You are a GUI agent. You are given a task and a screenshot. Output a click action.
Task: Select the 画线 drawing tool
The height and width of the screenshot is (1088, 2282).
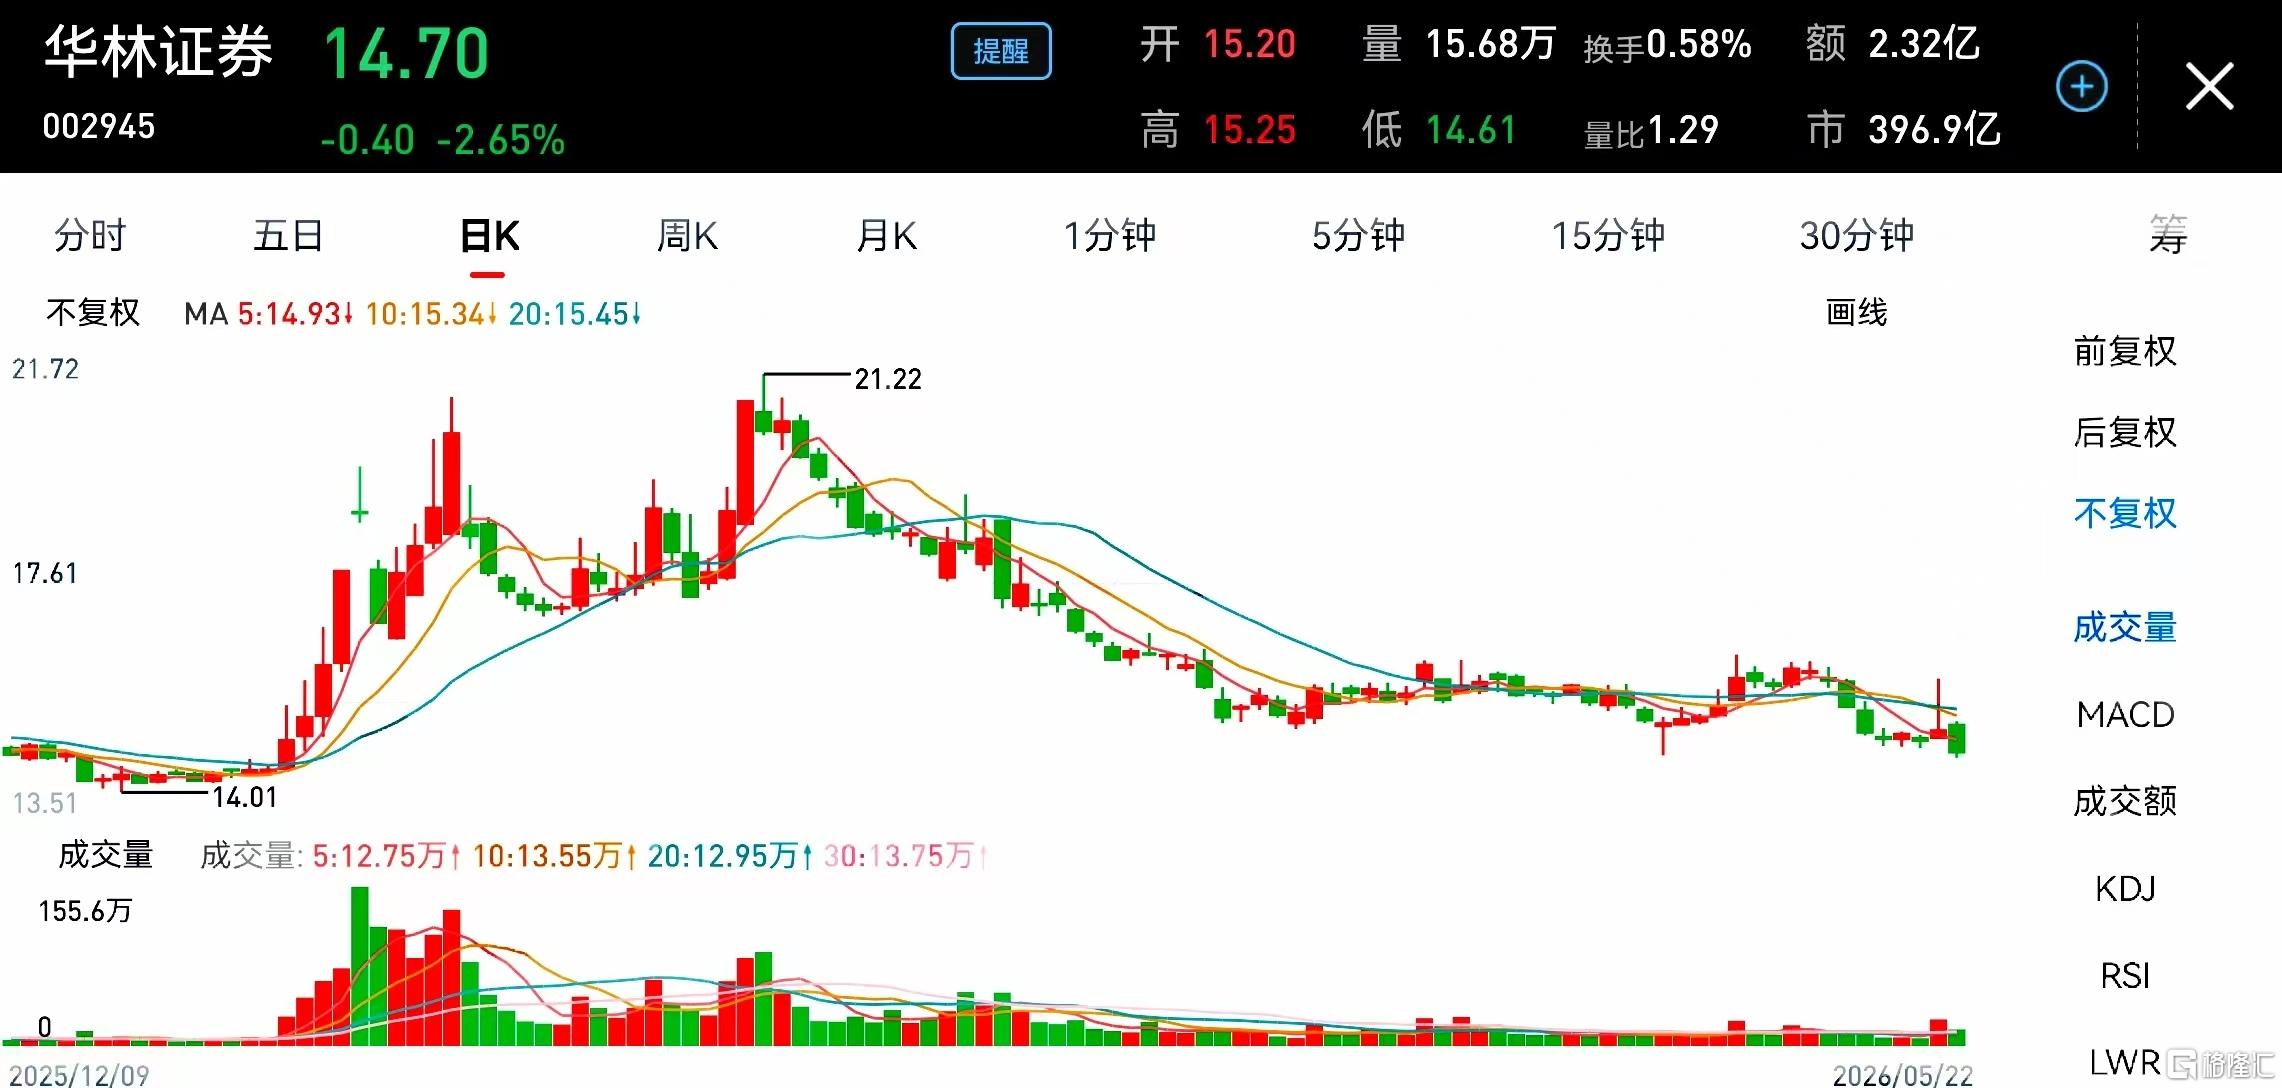1856,313
